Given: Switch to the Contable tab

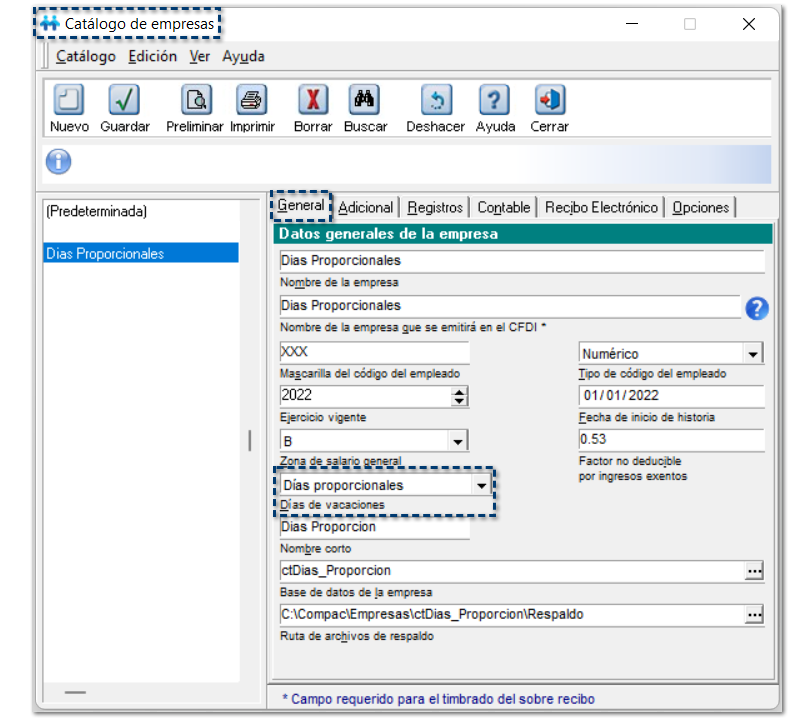Looking at the screenshot, I should [503, 207].
